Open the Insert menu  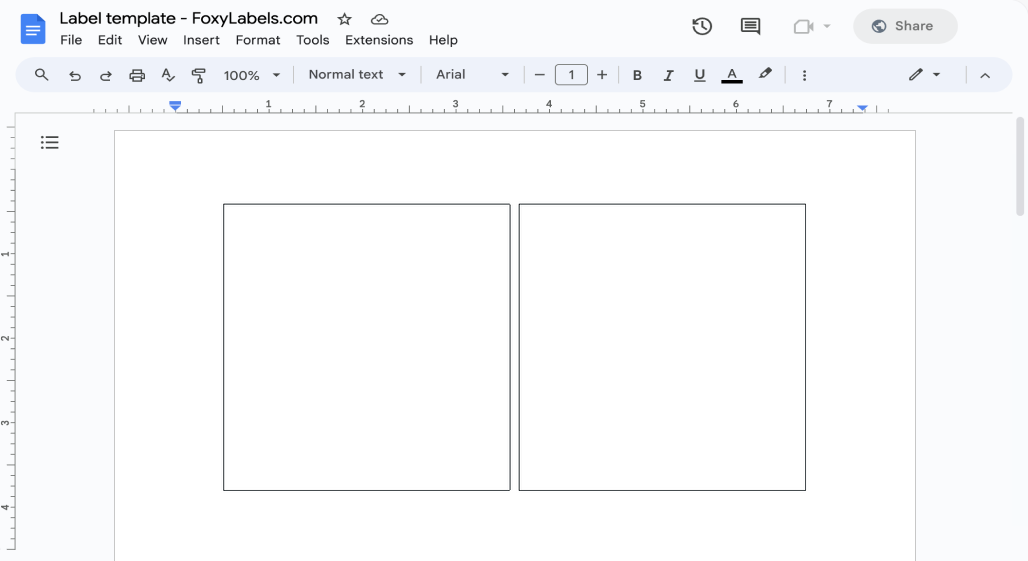[201, 40]
